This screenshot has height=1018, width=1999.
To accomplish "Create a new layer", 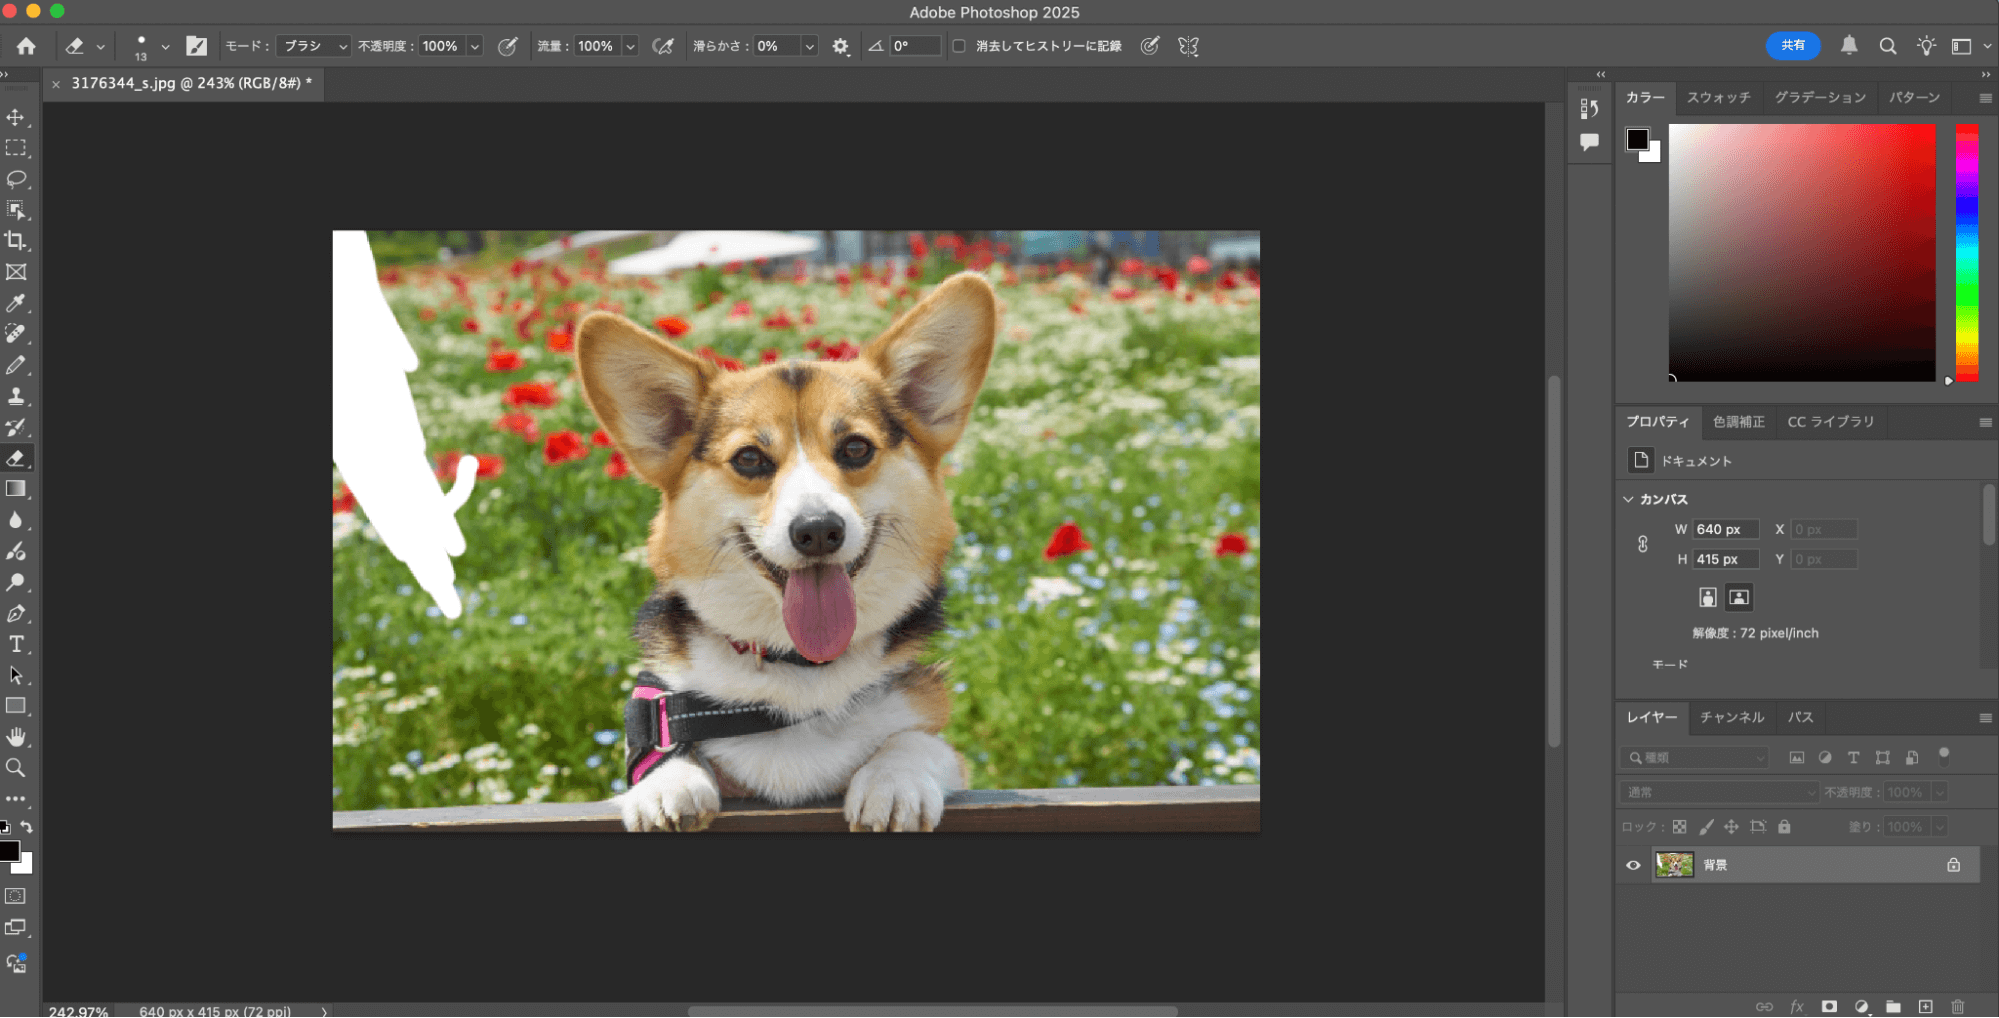I will pos(1925,1006).
